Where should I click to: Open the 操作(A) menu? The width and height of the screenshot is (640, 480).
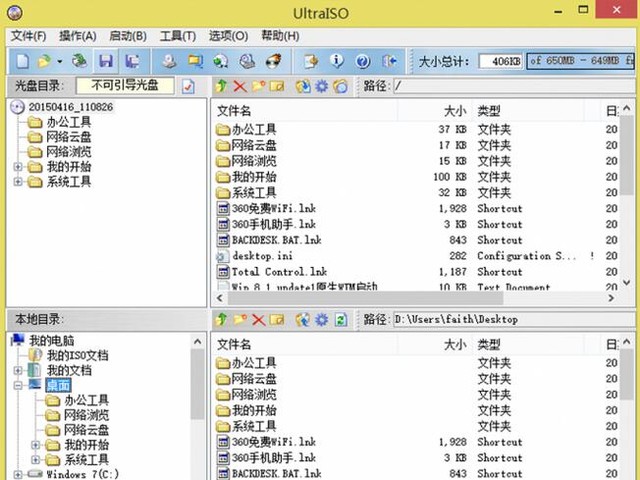pyautogui.click(x=78, y=36)
